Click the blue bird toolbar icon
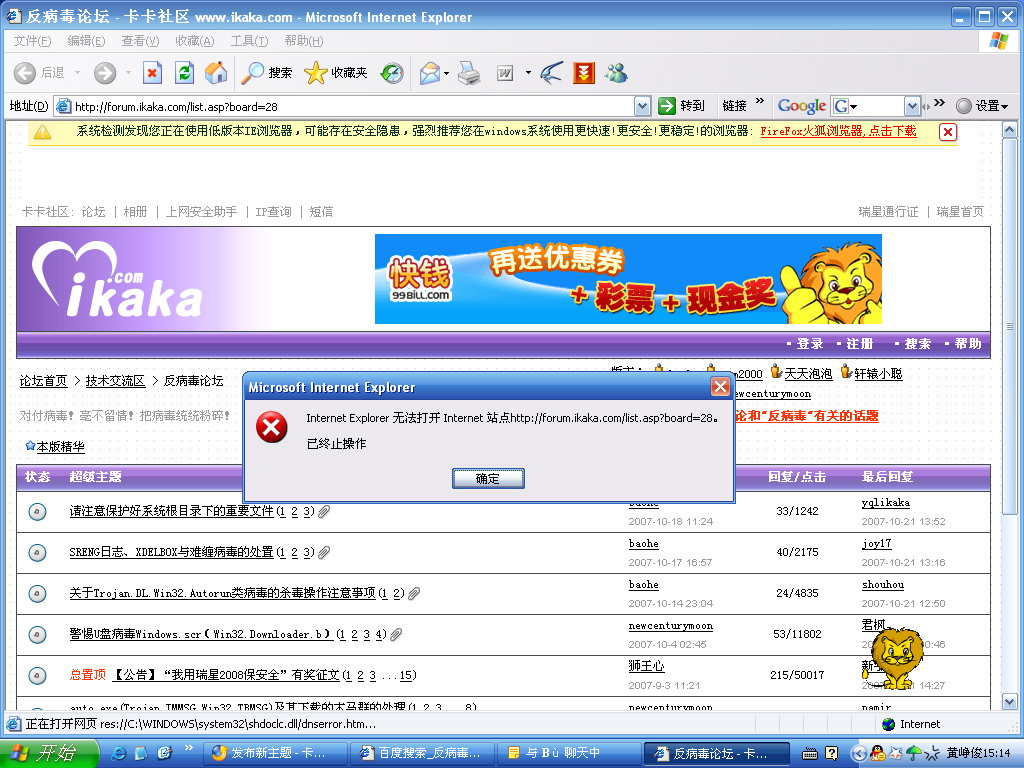 pyautogui.click(x=552, y=72)
